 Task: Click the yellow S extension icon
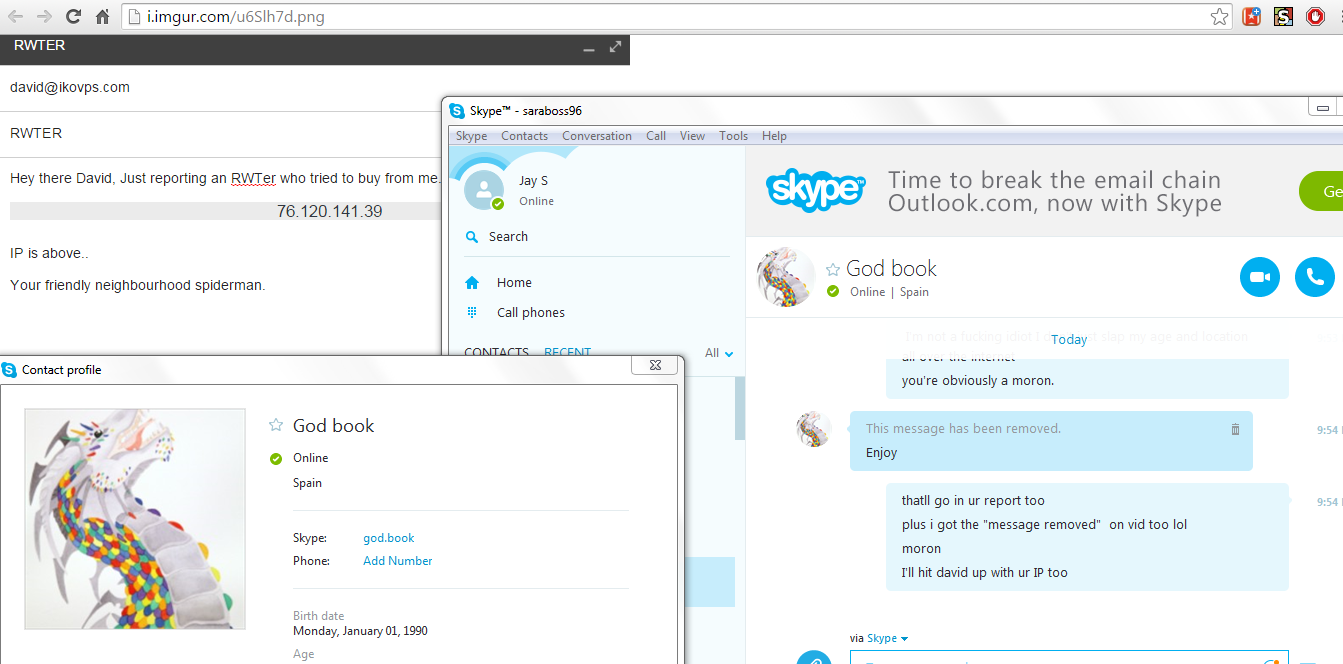click(x=1284, y=17)
